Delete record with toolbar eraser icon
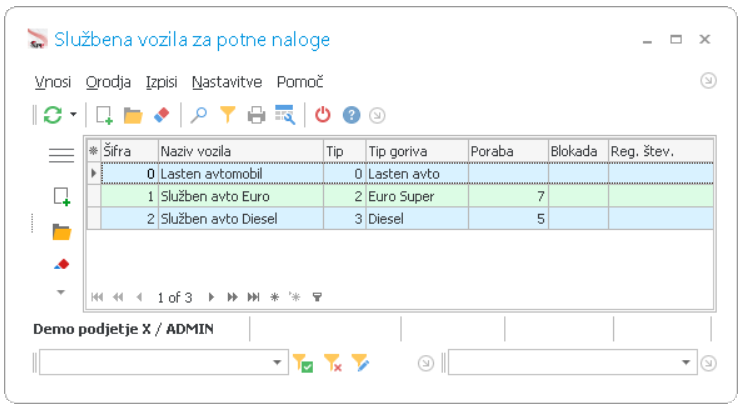Screen dimensions: 741x409 point(162,115)
